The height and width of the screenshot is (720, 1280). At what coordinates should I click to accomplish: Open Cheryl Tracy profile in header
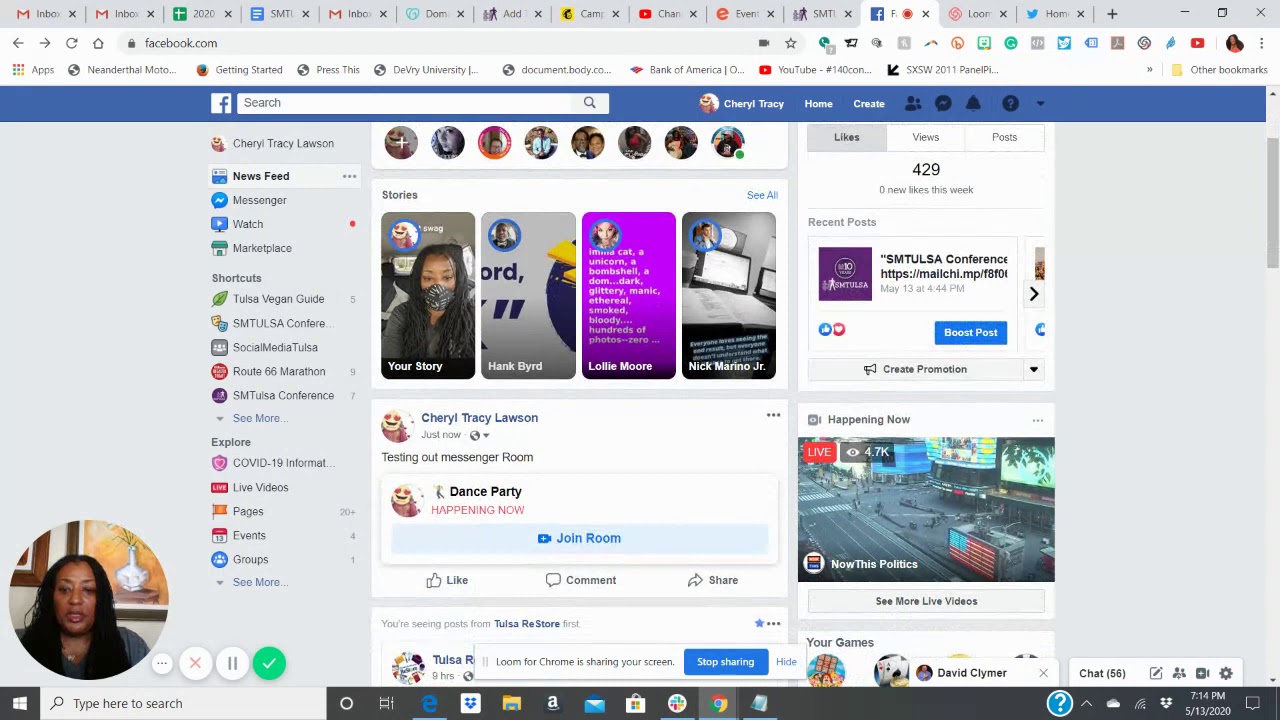[741, 104]
